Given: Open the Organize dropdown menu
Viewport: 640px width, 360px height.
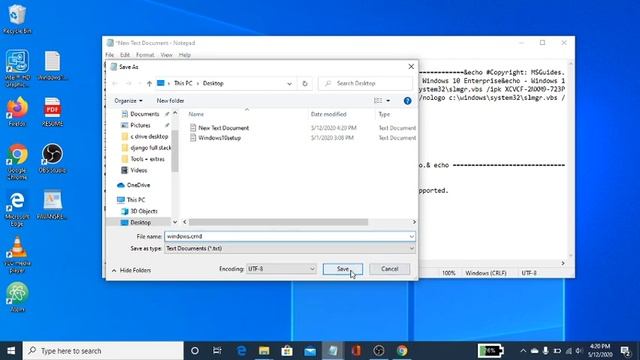Looking at the screenshot, I should (x=128, y=101).
